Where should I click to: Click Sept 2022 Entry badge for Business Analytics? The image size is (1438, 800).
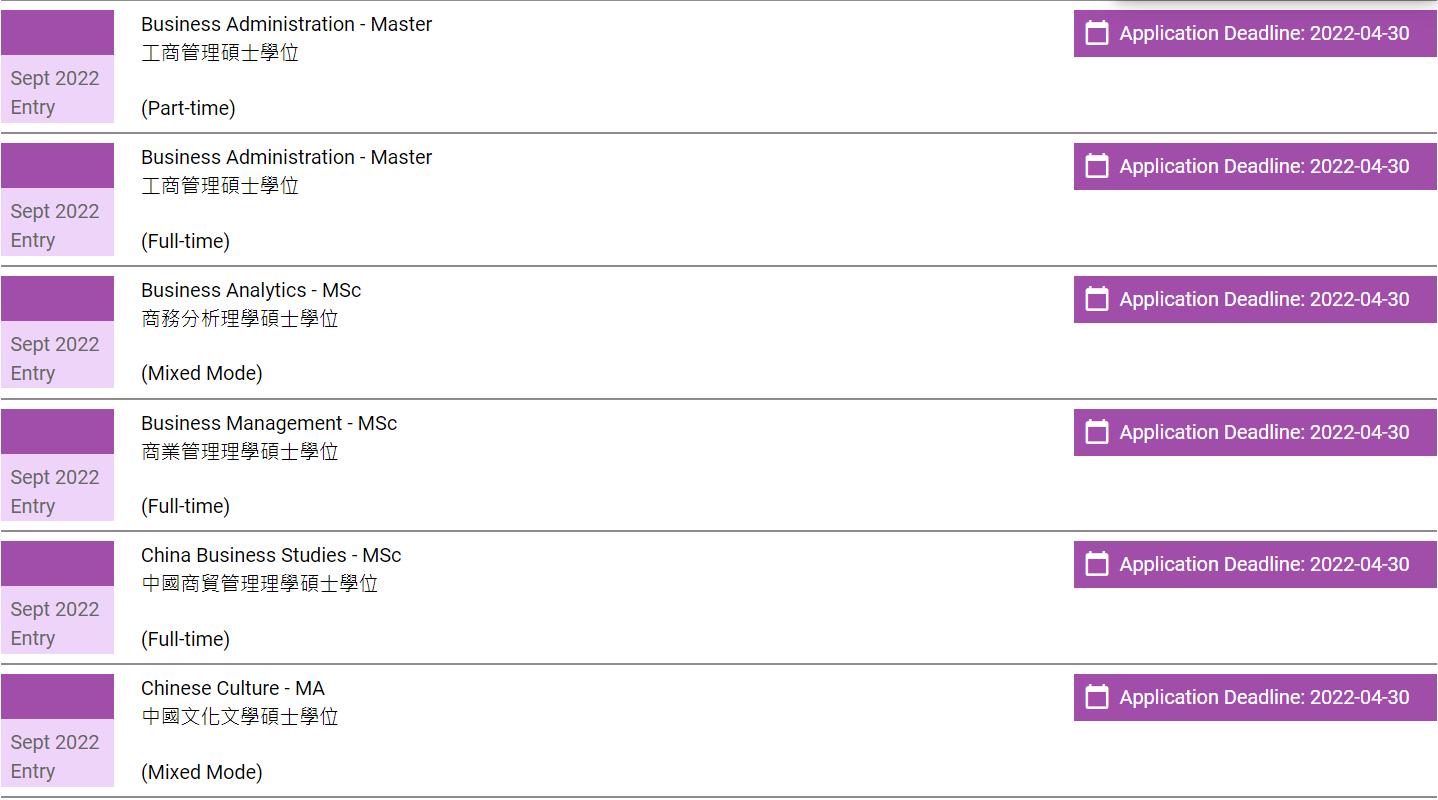[56, 357]
